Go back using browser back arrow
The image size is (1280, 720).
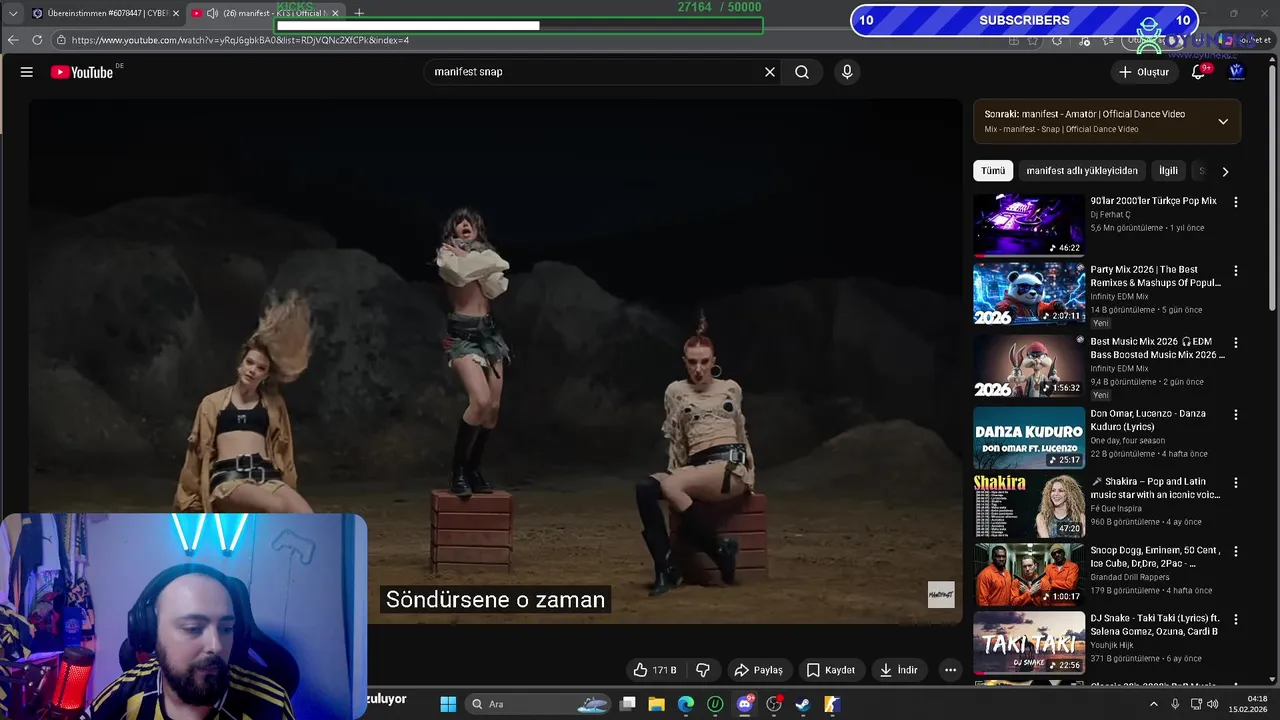coord(13,40)
